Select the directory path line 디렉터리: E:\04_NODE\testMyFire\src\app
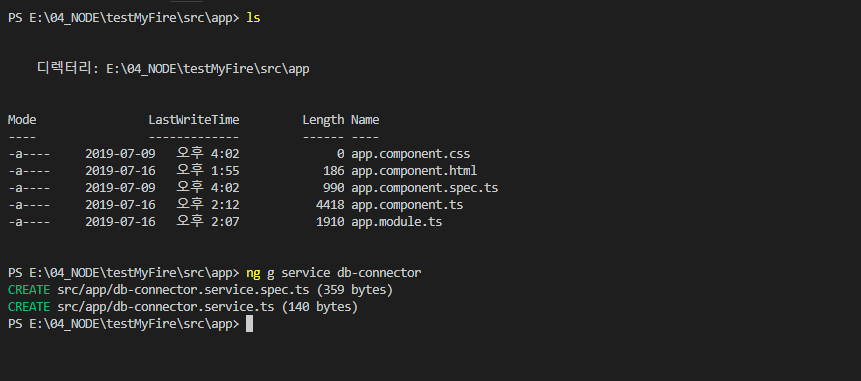The width and height of the screenshot is (861, 381). 173,69
